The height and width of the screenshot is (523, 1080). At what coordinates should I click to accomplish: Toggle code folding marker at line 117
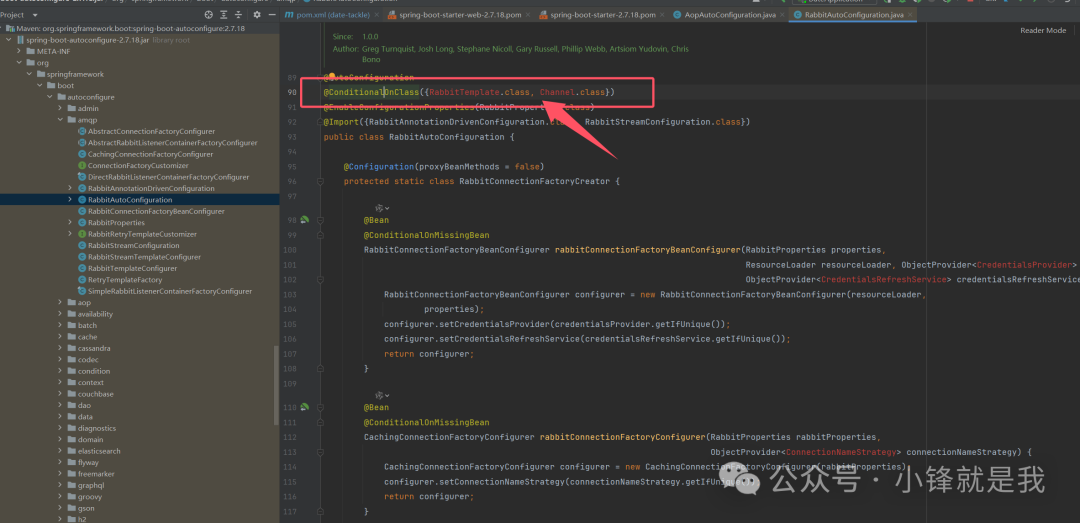tap(320, 511)
